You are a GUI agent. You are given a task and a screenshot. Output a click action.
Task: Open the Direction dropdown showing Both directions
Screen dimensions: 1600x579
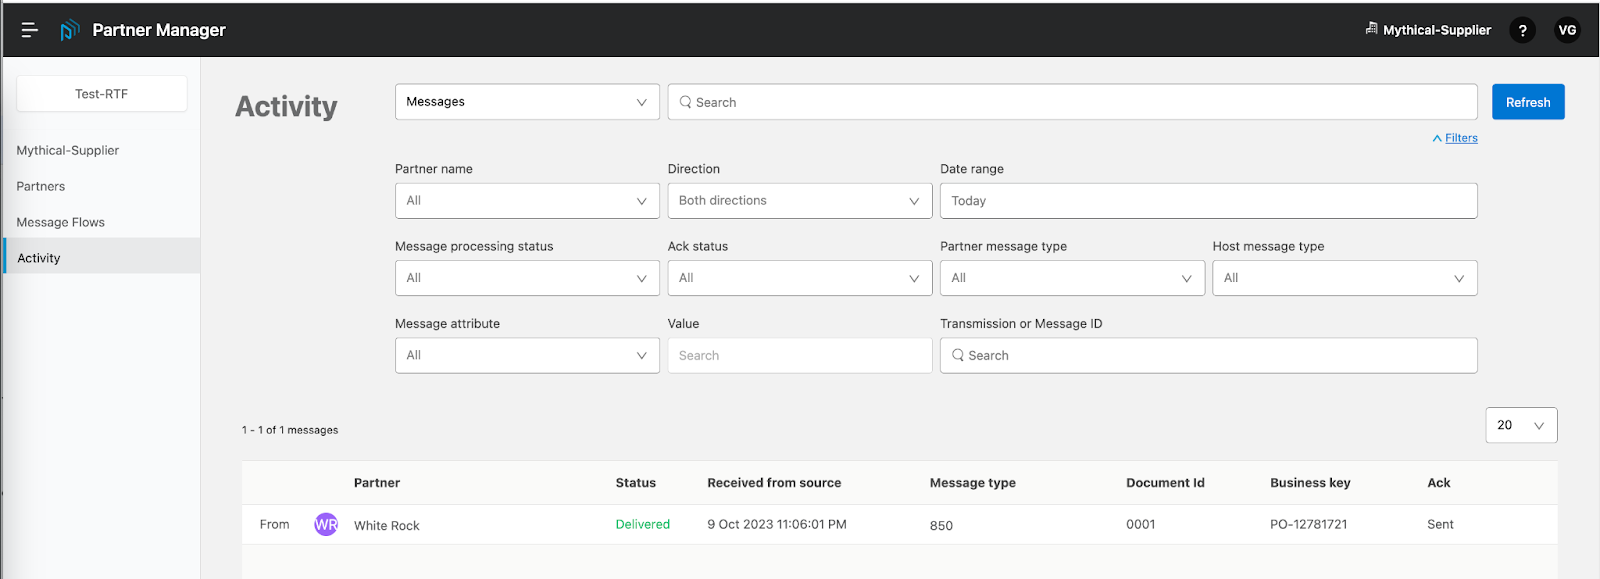coord(799,201)
